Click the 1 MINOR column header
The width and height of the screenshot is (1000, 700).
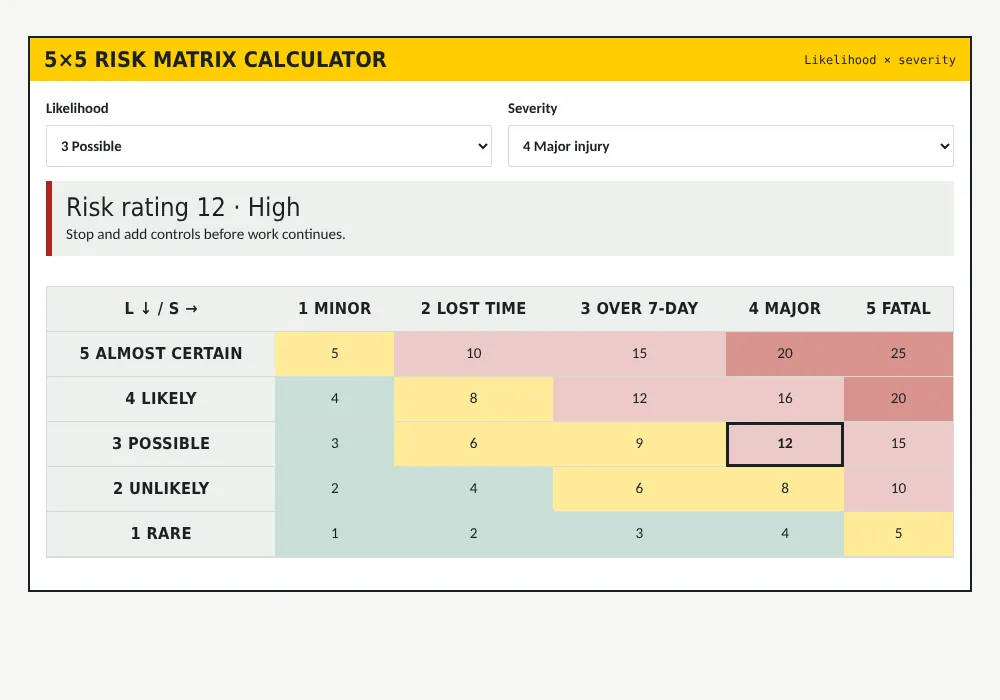tap(334, 309)
